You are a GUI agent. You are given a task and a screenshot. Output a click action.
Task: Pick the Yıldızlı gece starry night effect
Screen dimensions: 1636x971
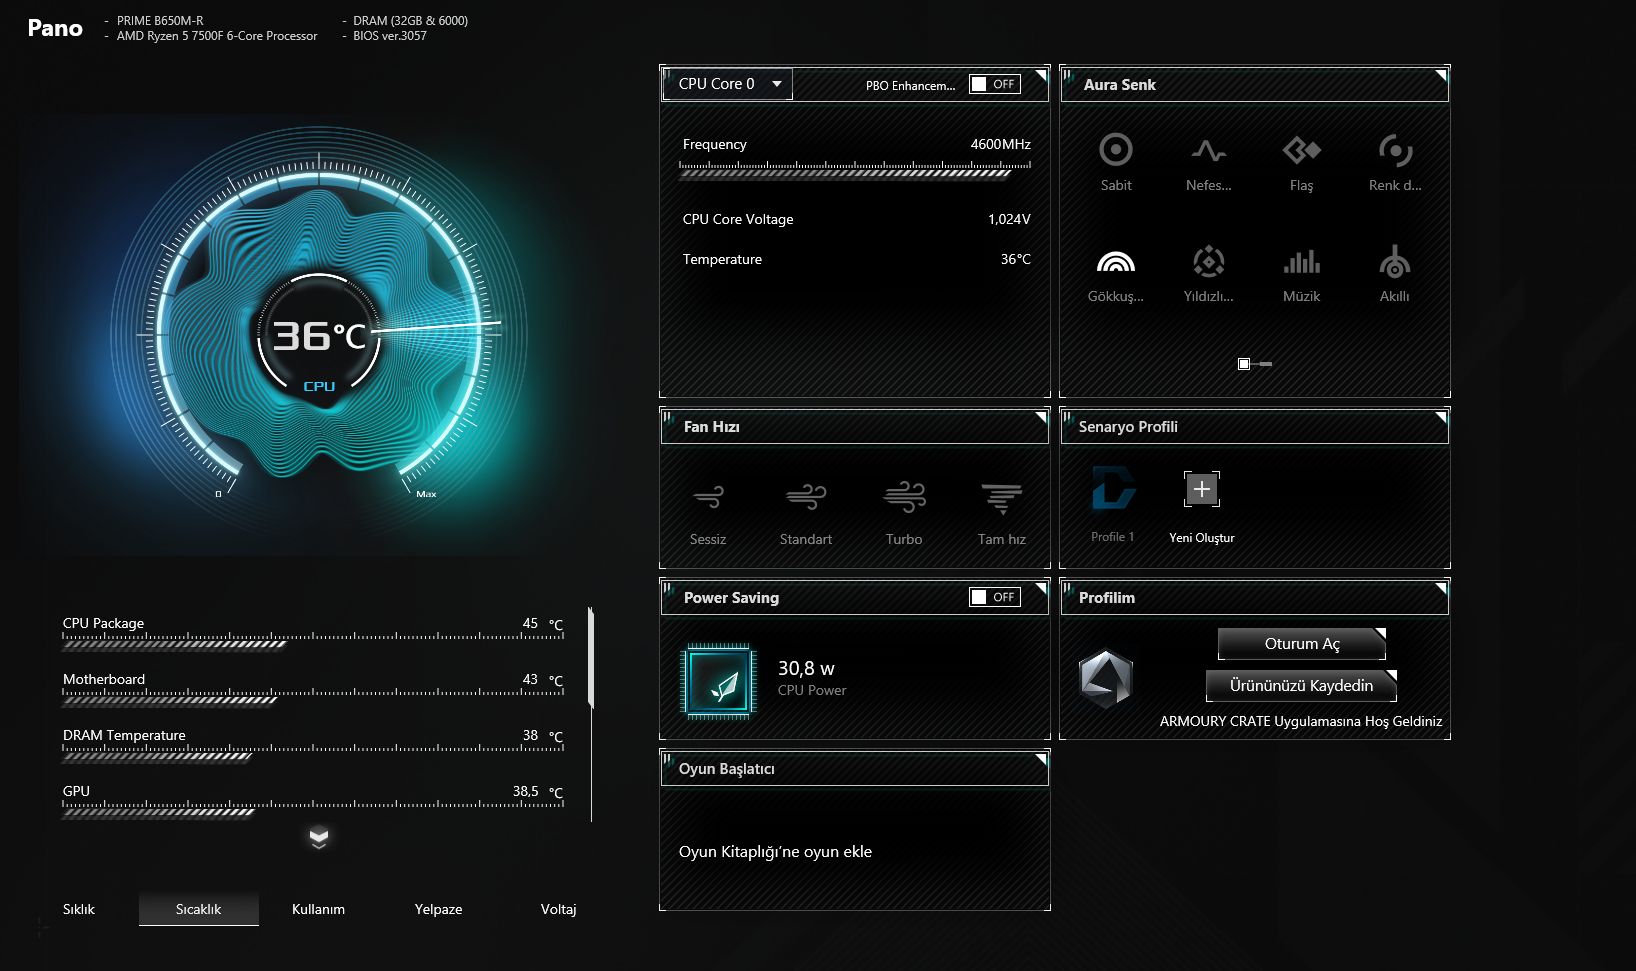[1208, 262]
